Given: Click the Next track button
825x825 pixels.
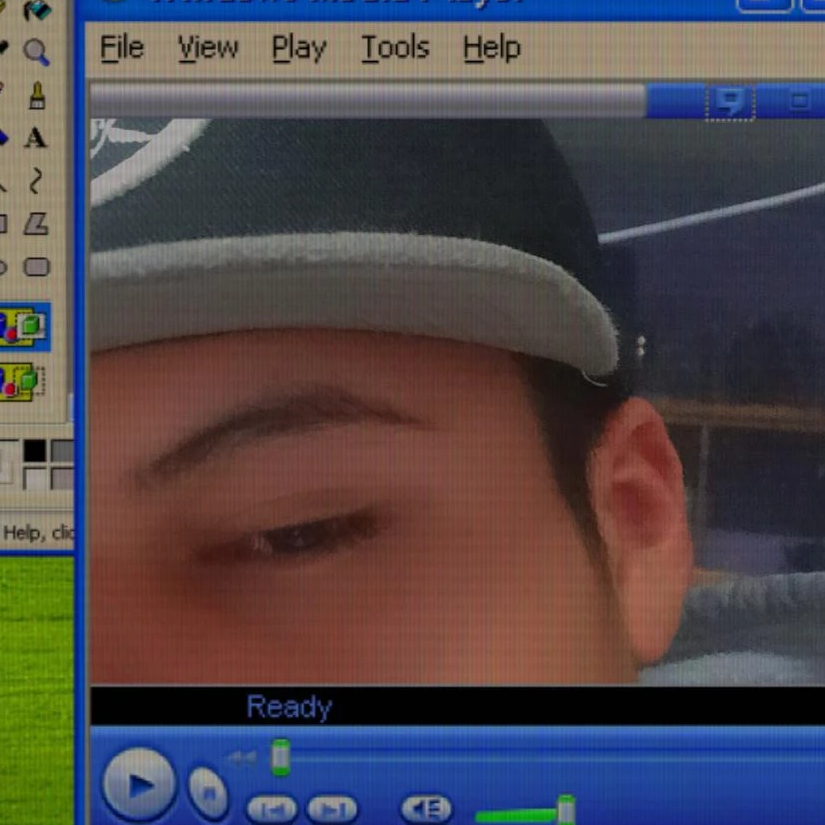Looking at the screenshot, I should (x=332, y=809).
